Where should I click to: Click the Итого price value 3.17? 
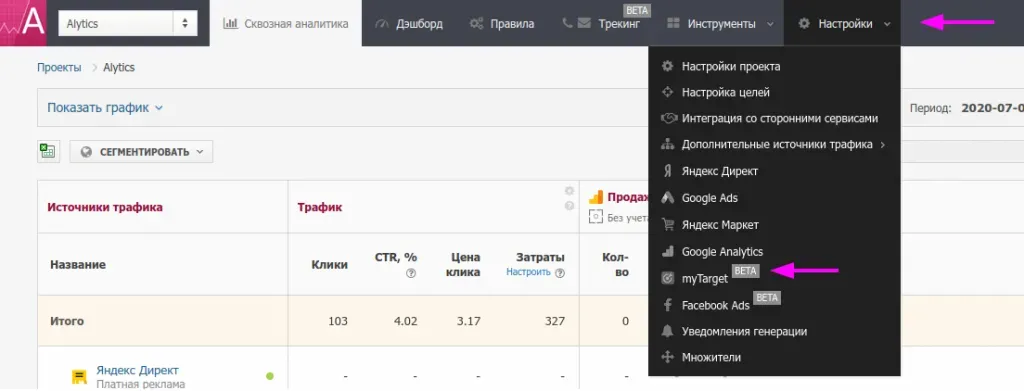coord(468,321)
